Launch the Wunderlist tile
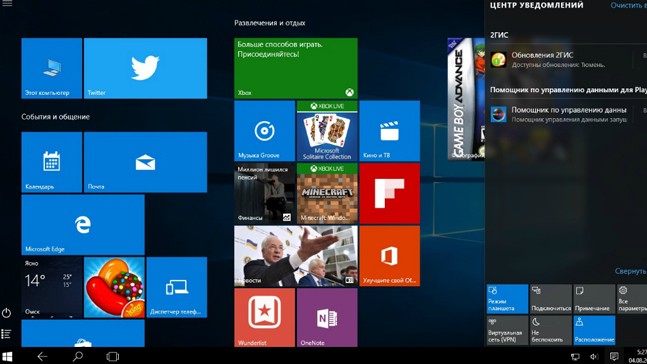This screenshot has width=647, height=364. point(264,317)
